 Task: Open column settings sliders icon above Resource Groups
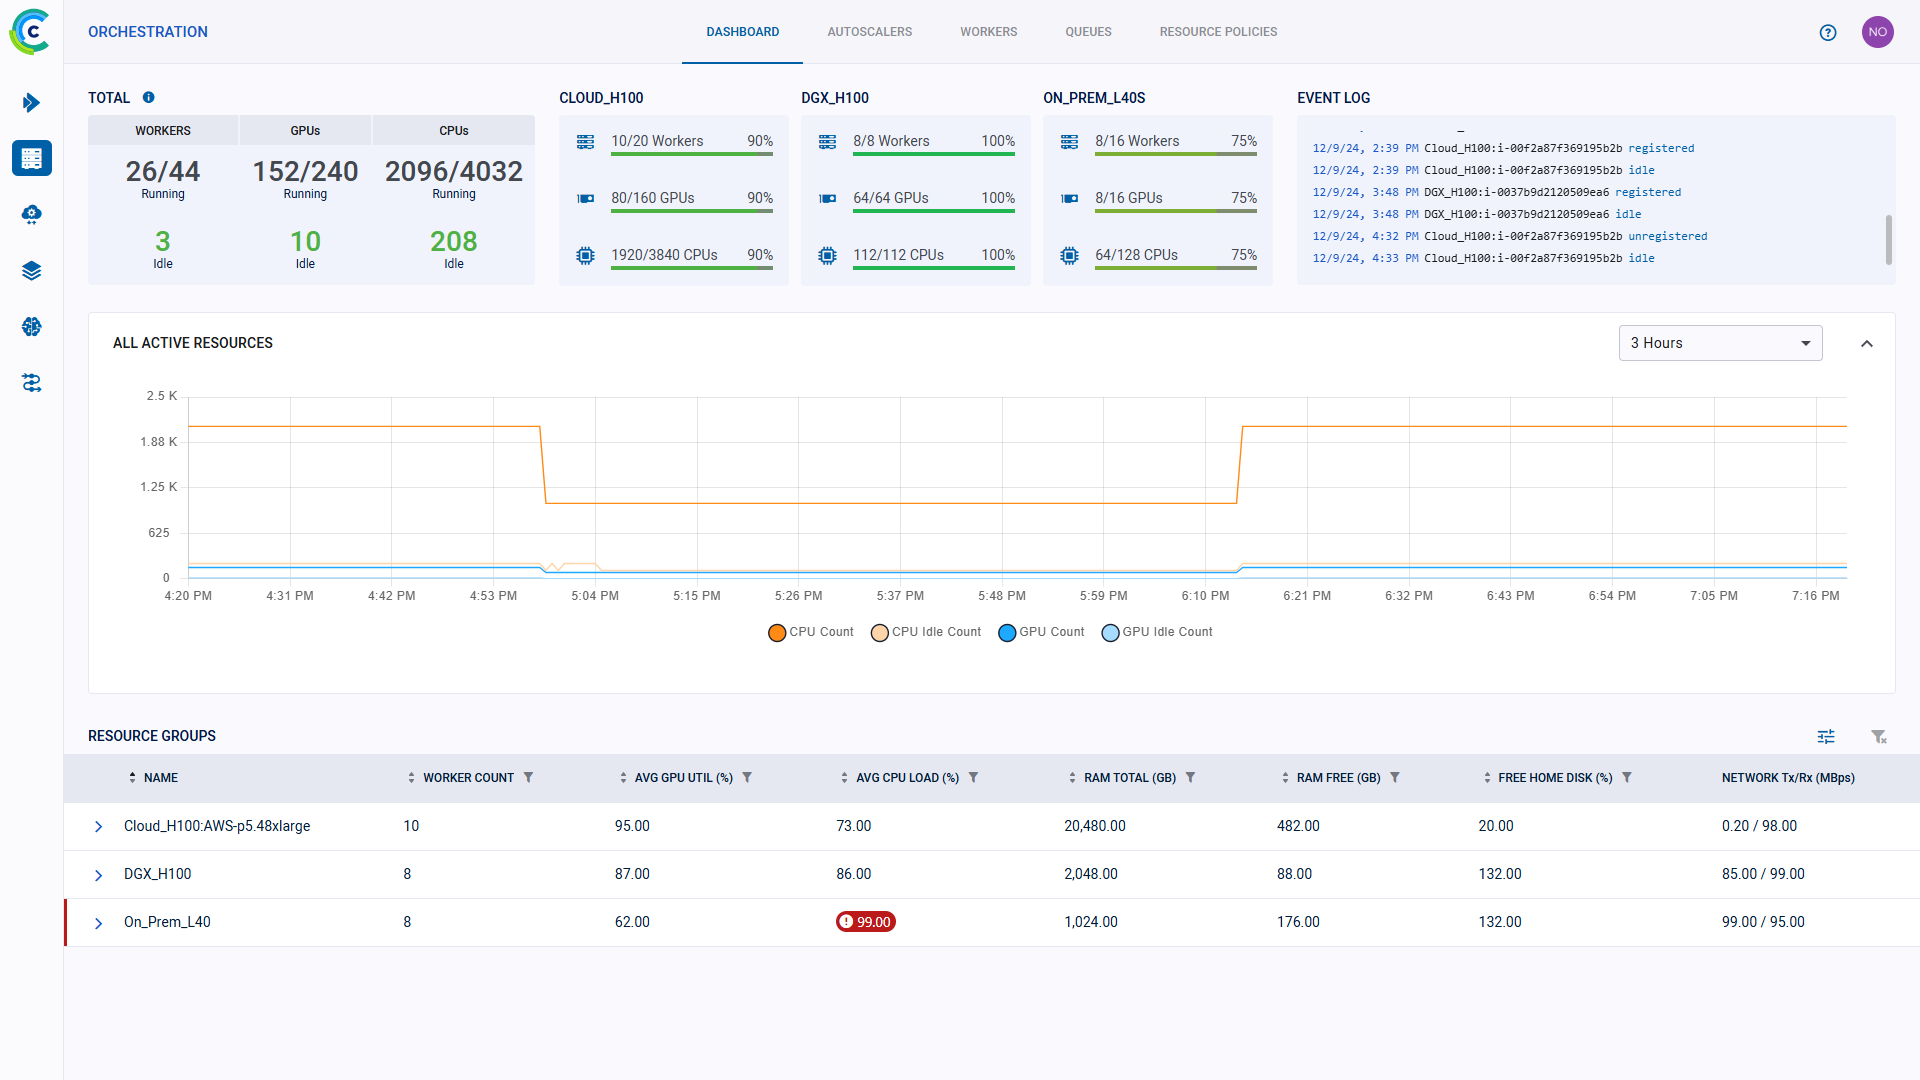coord(1826,737)
